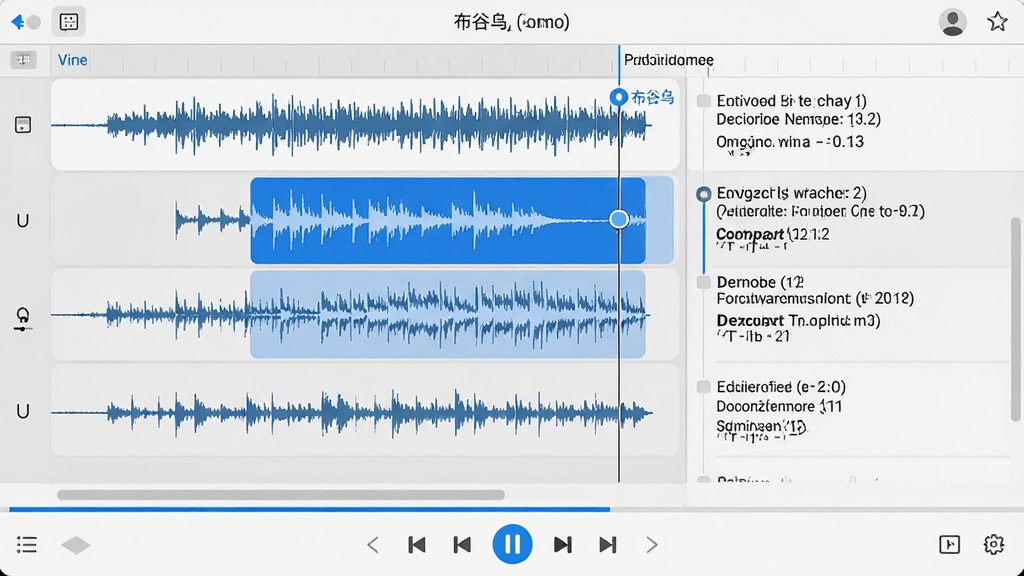Toggle checkbox beside Eotivoed entry
Image resolution: width=1024 pixels, height=576 pixels.
(x=703, y=101)
